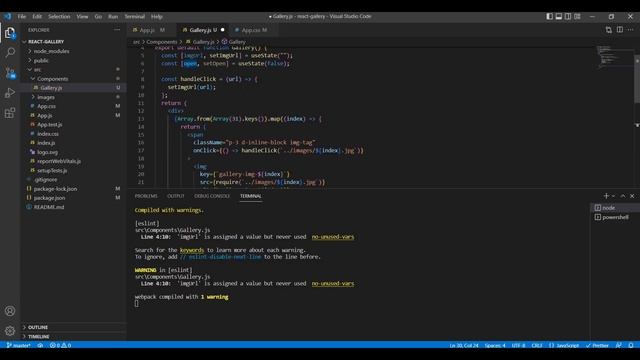
Task: Expand the Outline section
Action: (73, 327)
